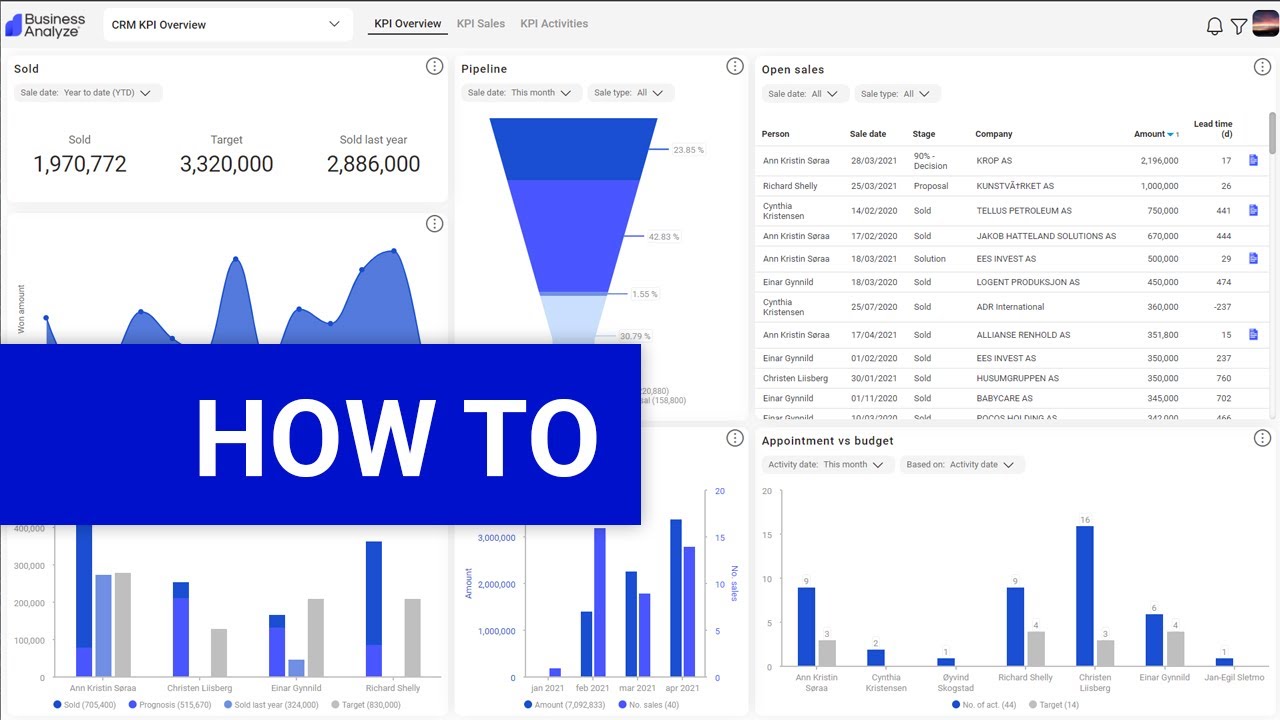Click funnel segment labeled 42.83 %
Screen dimensions: 1280x720
click(x=573, y=236)
